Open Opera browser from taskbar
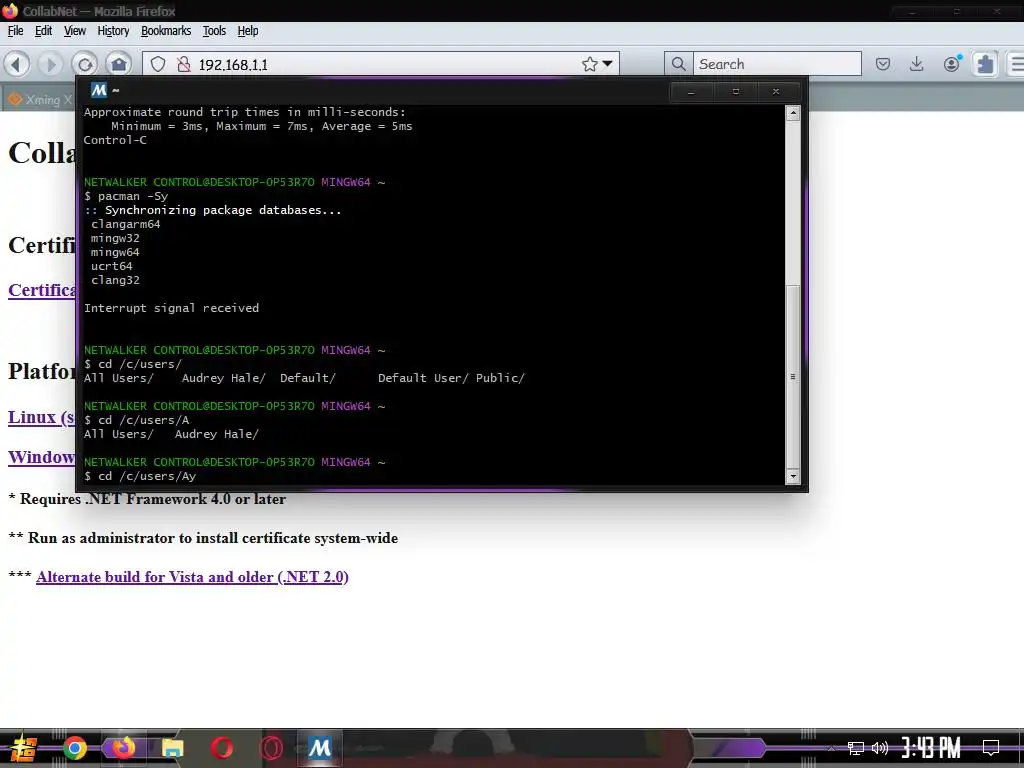This screenshot has width=1024, height=768. 222,748
